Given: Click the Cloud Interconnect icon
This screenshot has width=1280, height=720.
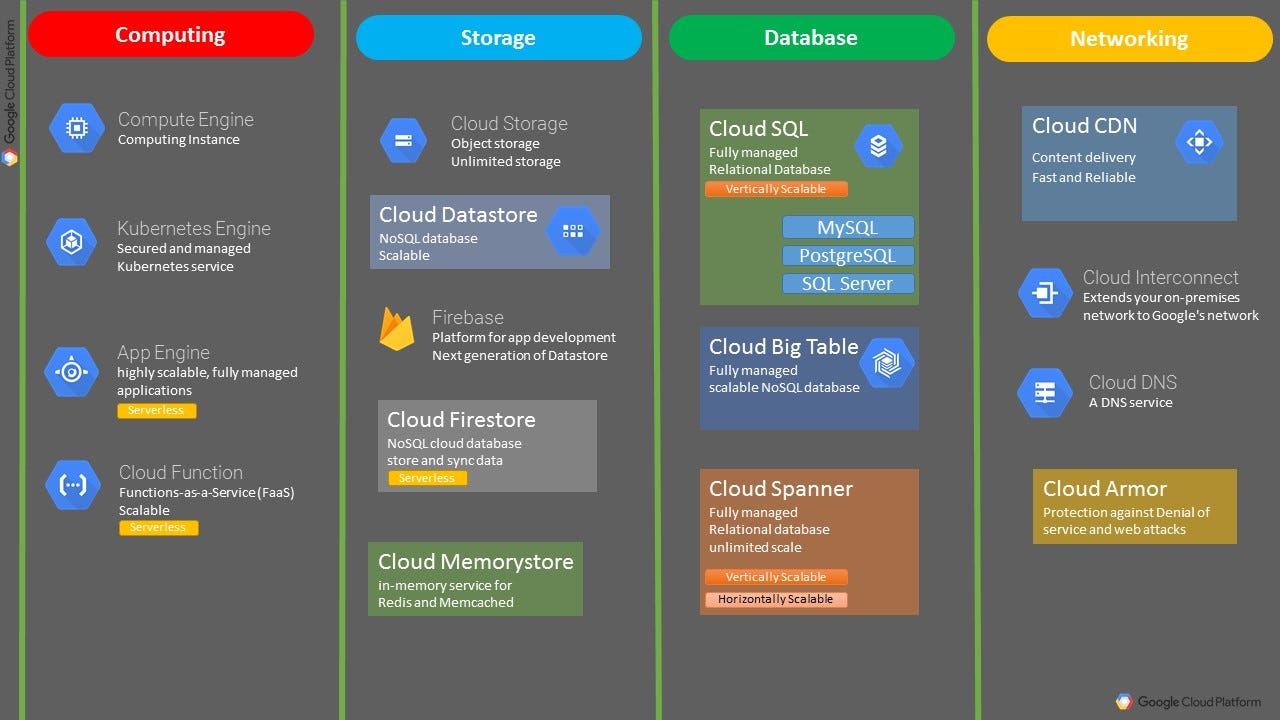Looking at the screenshot, I should (x=1044, y=293).
